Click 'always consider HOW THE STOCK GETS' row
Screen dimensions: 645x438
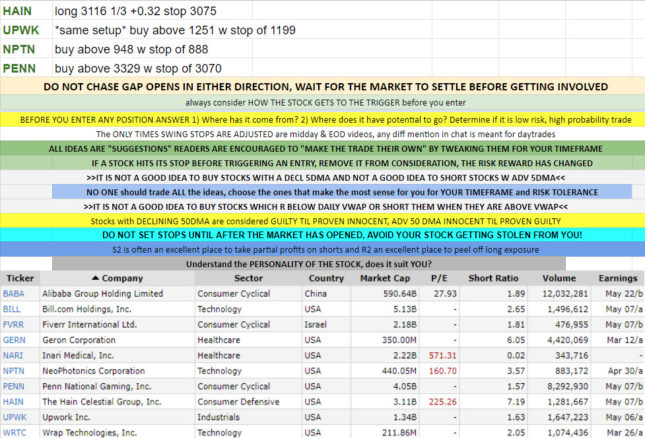click(x=322, y=103)
